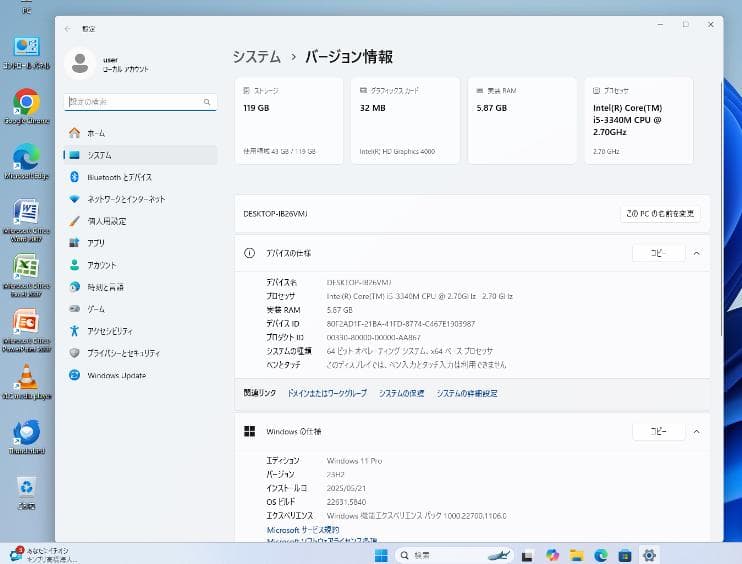This screenshot has width=742, height=564.
Task: Click the プライバシーとセキュリティ shield icon
Action: (x=74, y=353)
